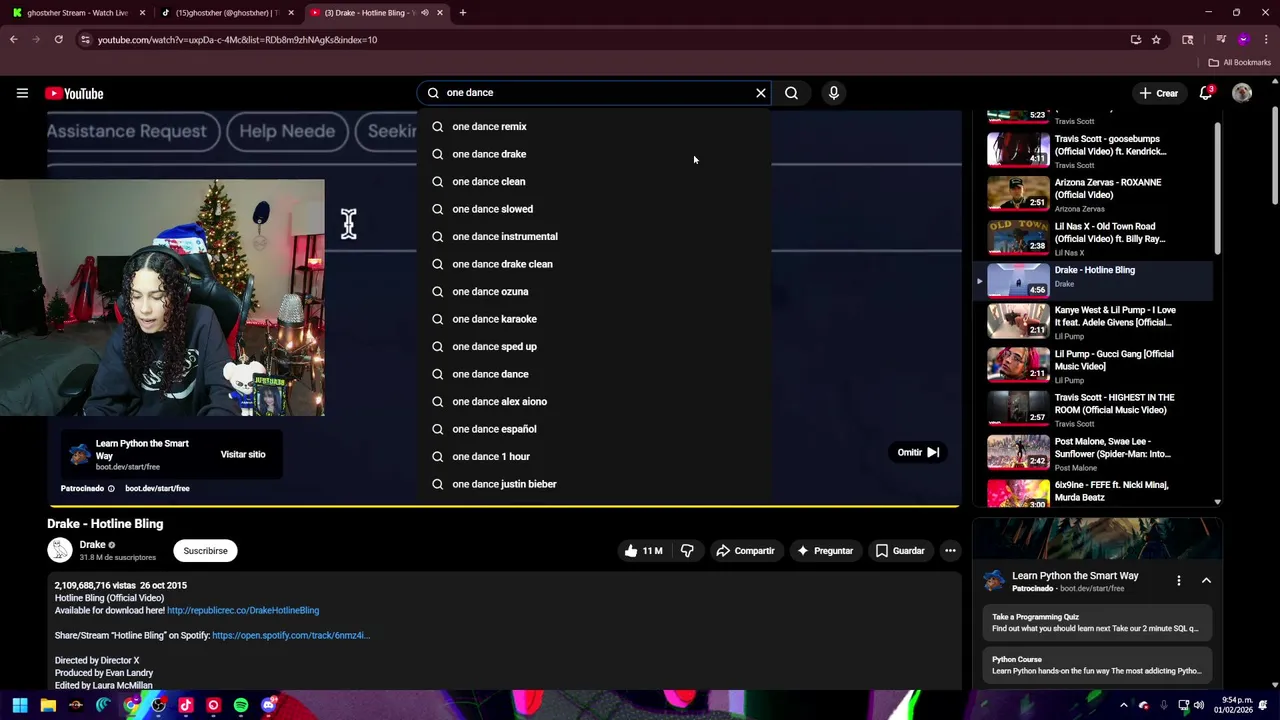This screenshot has height=720, width=1280.
Task: Open the Spotify track link
Action: tap(291, 636)
